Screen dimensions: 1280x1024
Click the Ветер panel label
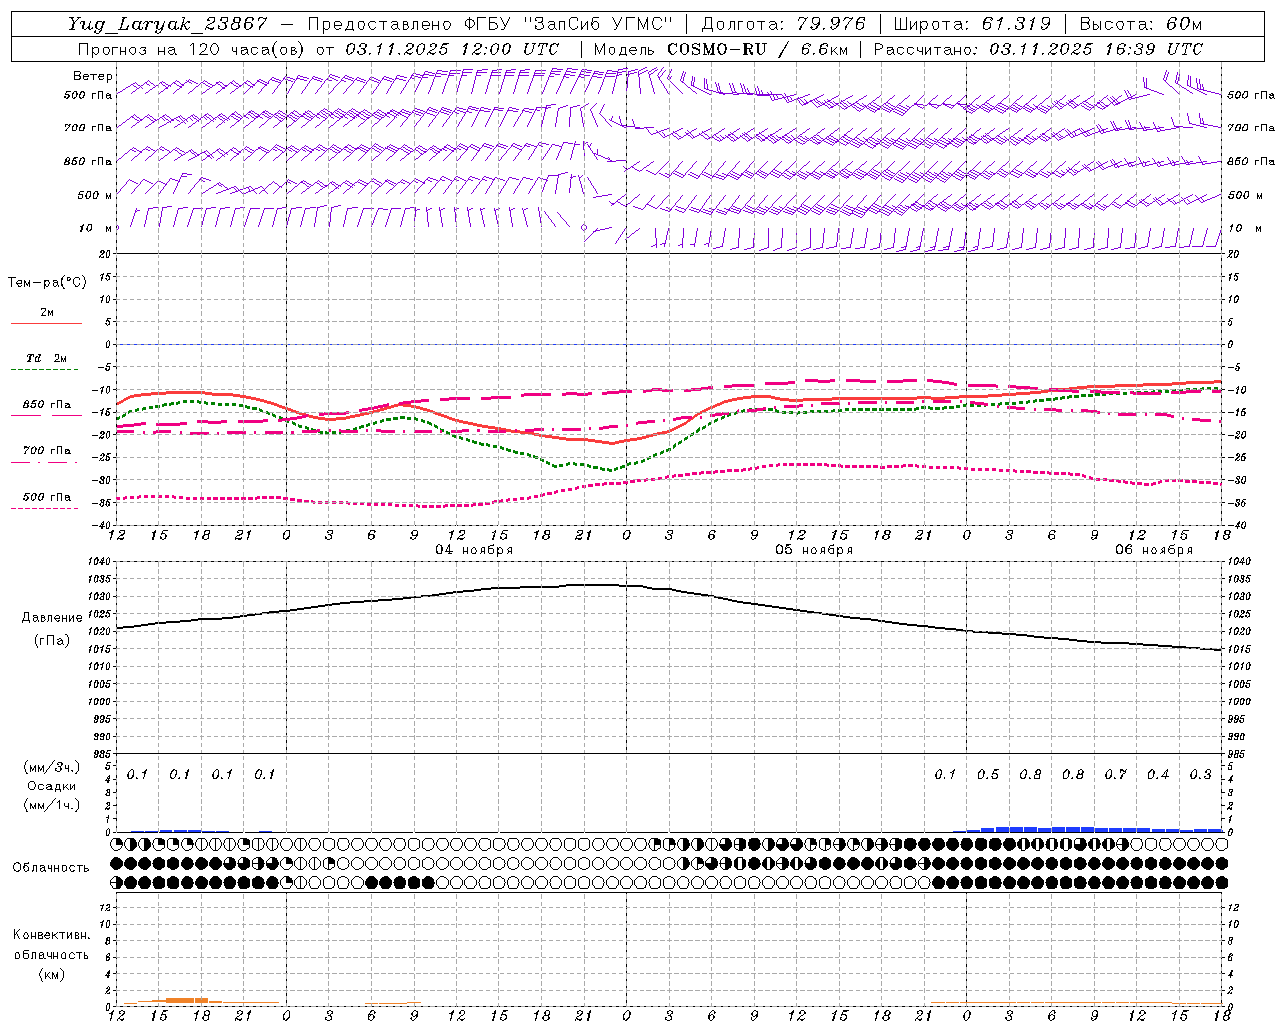pyautogui.click(x=93, y=76)
